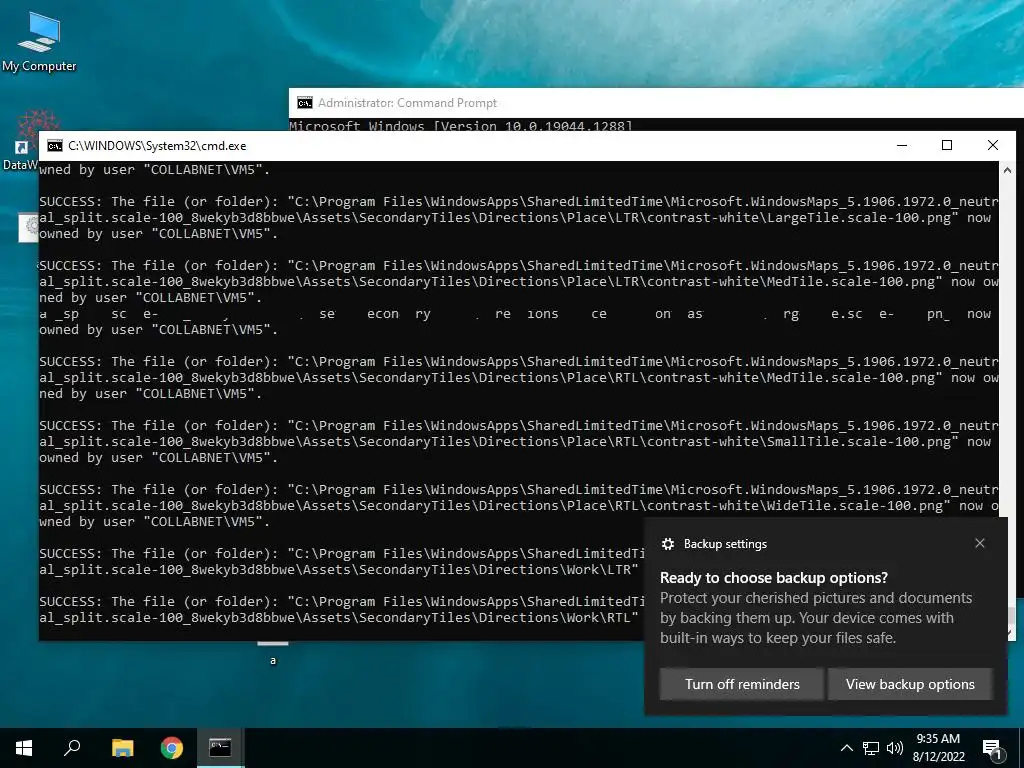Click the Backup settings gear icon
Viewport: 1024px width, 768px height.
667,544
